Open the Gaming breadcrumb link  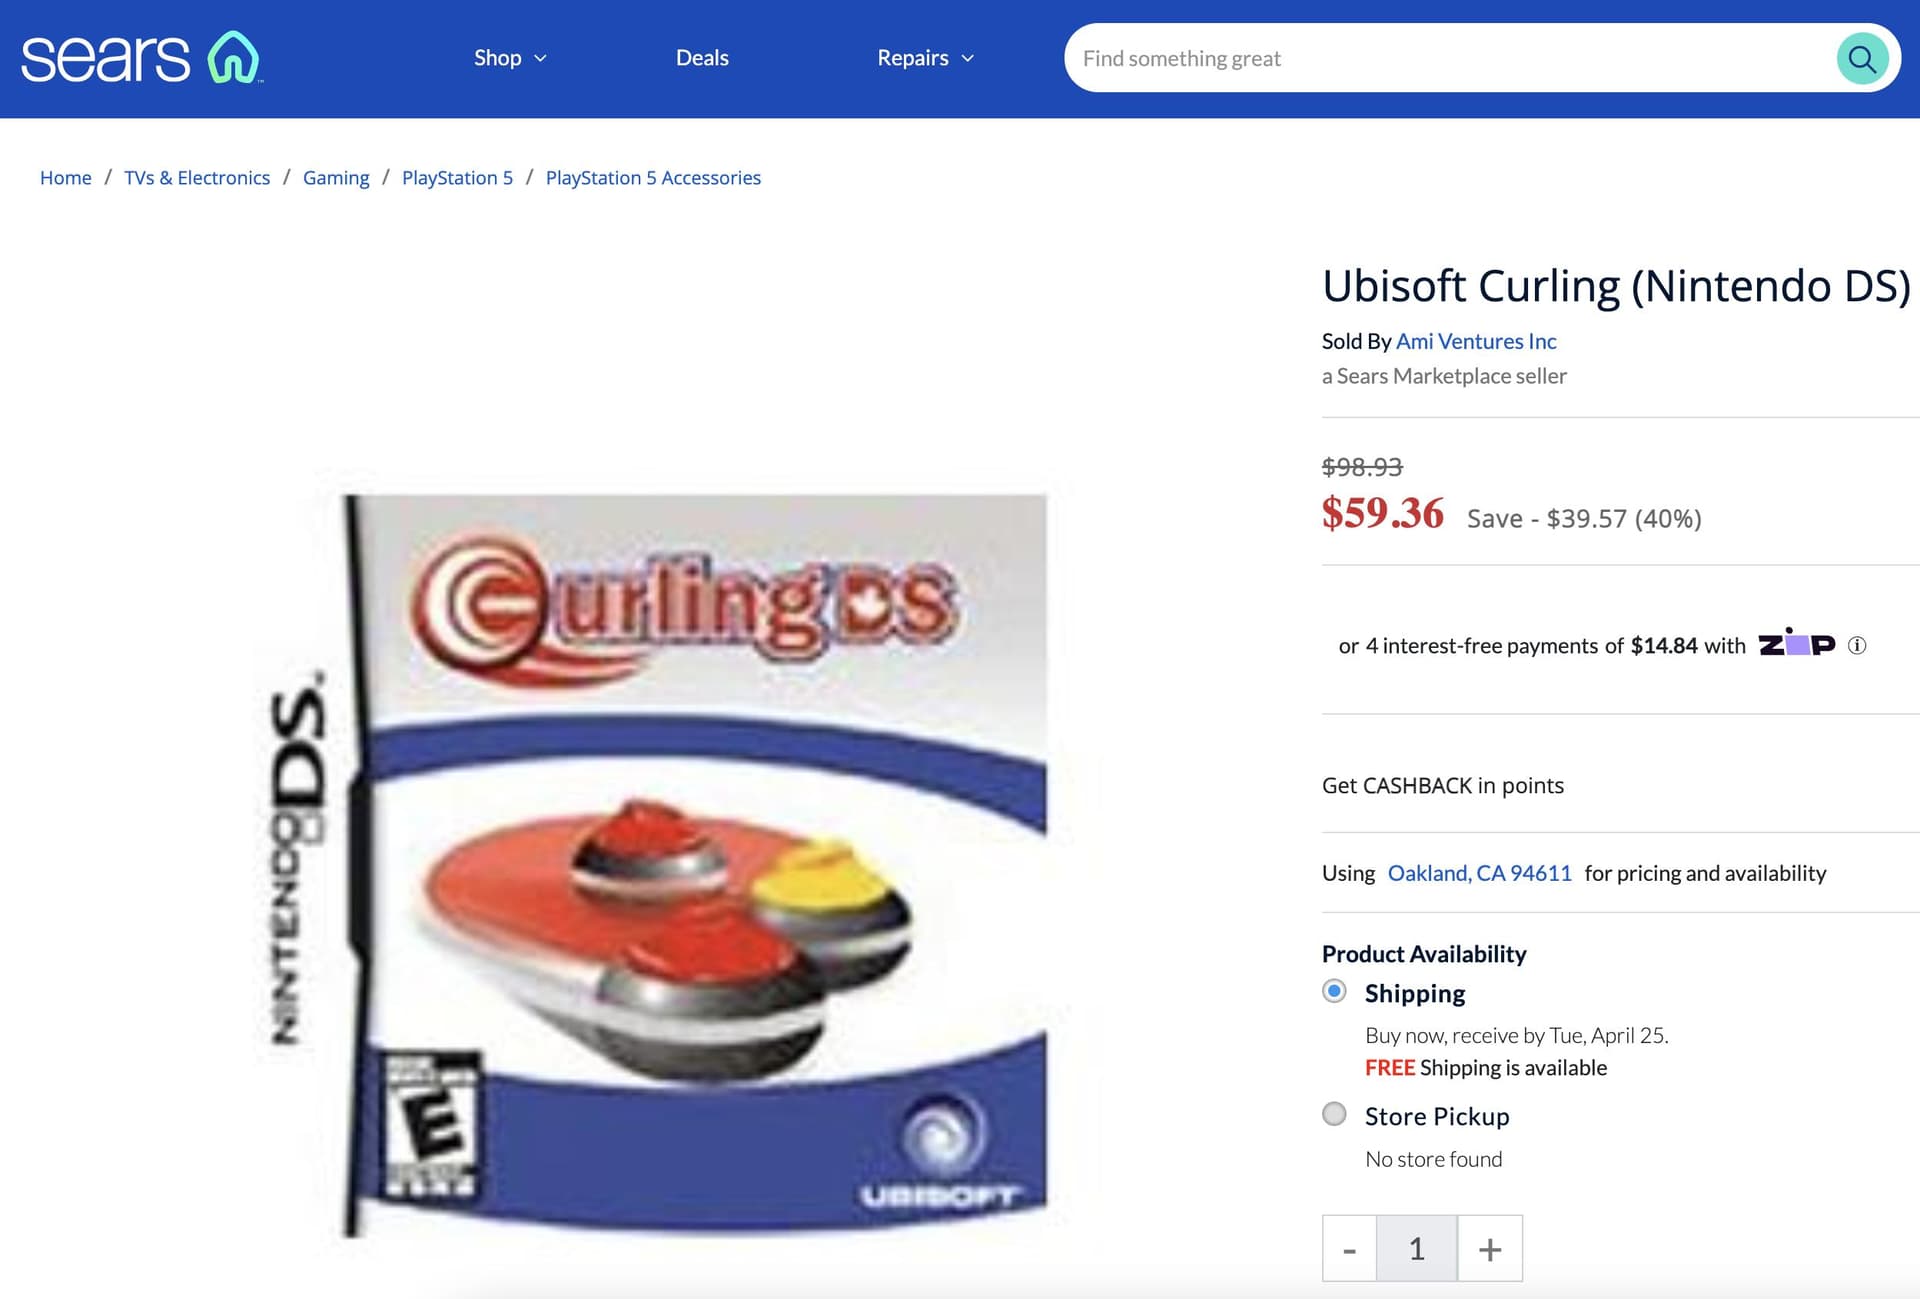tap(336, 178)
